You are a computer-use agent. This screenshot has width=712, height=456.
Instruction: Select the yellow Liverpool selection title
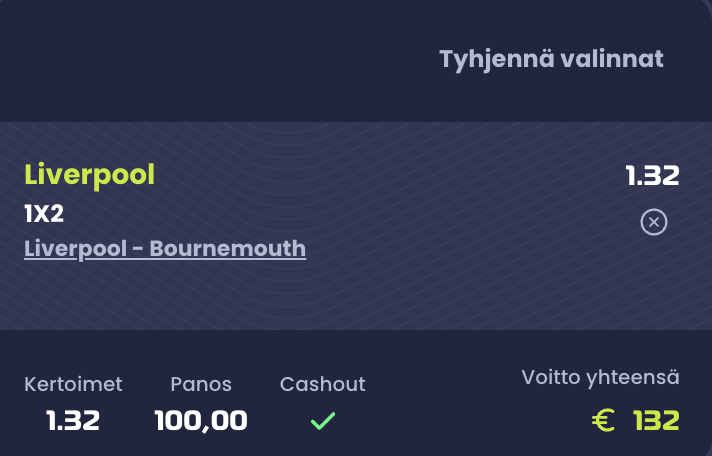pyautogui.click(x=89, y=175)
